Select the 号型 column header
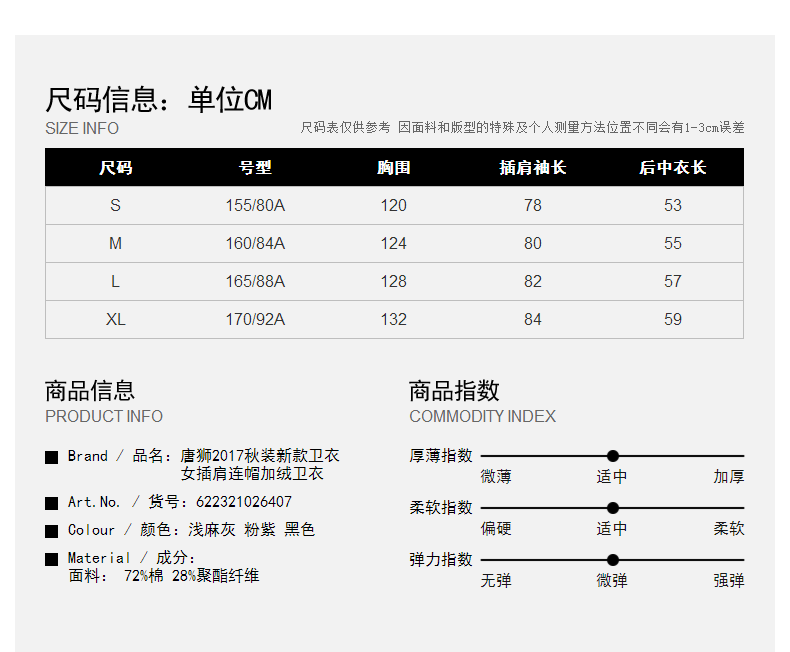 (x=255, y=167)
